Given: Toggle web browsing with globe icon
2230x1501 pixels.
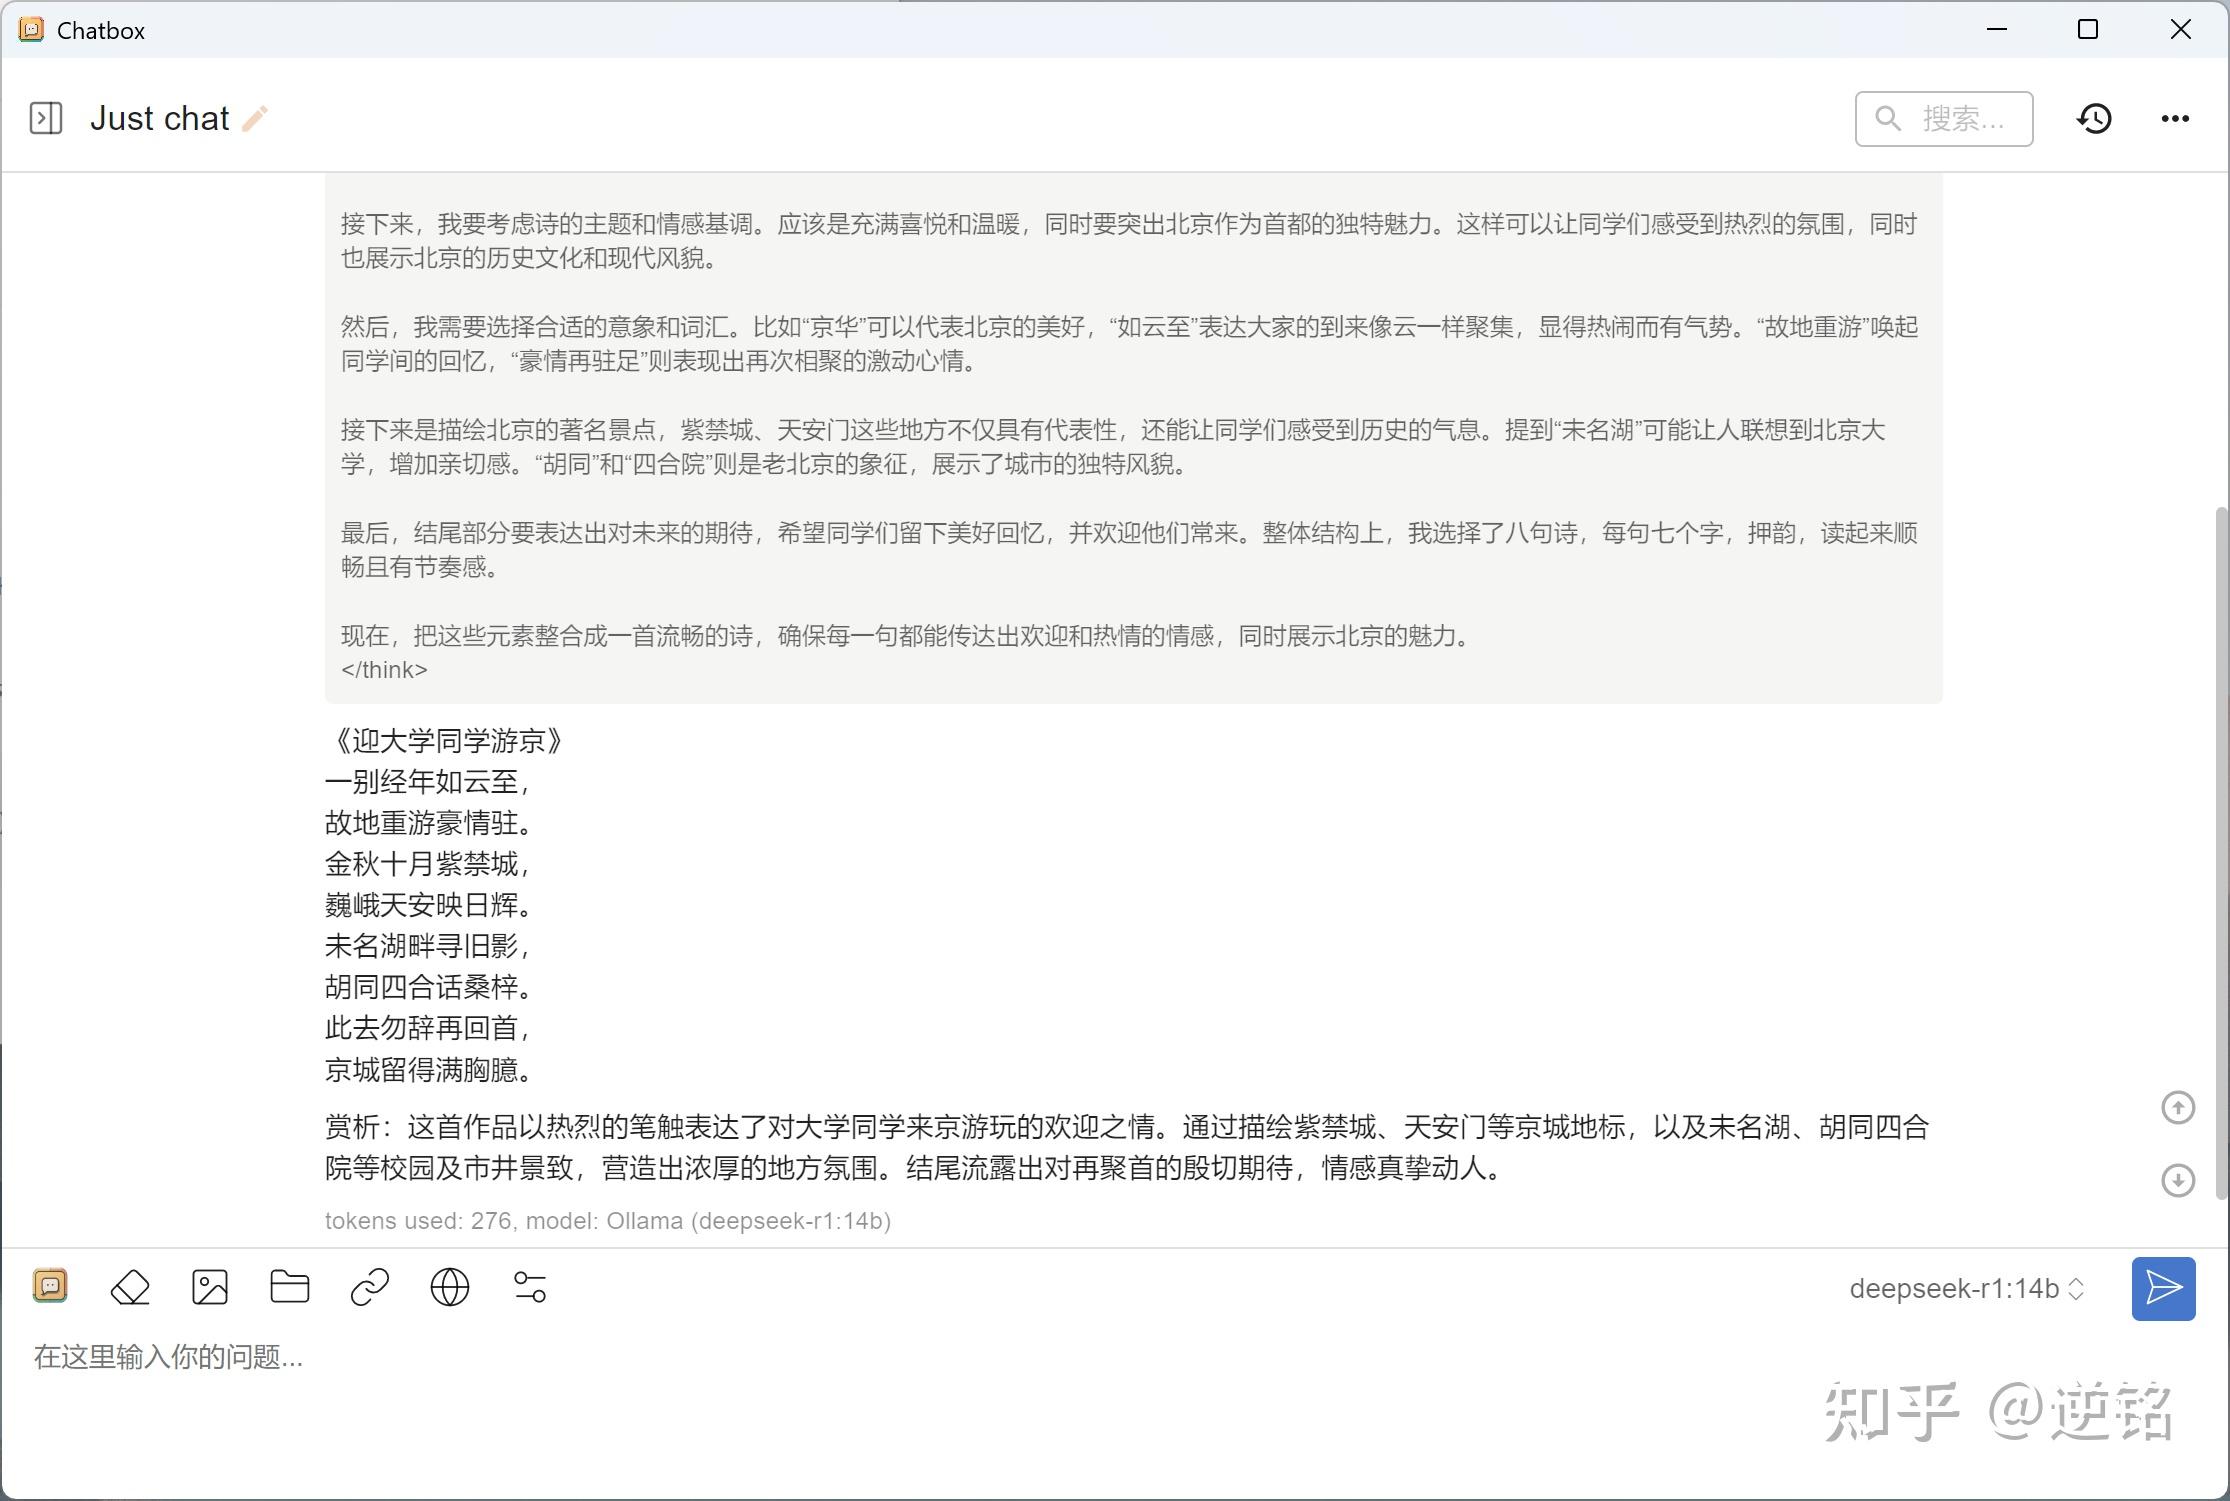Looking at the screenshot, I should tap(450, 1287).
